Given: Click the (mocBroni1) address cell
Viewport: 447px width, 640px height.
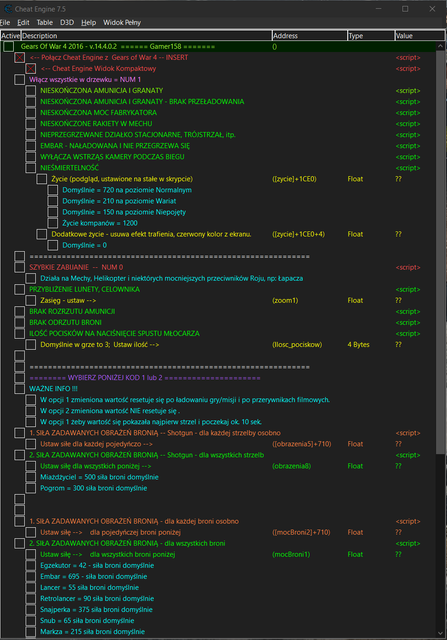Looking at the screenshot, I should (291, 554).
